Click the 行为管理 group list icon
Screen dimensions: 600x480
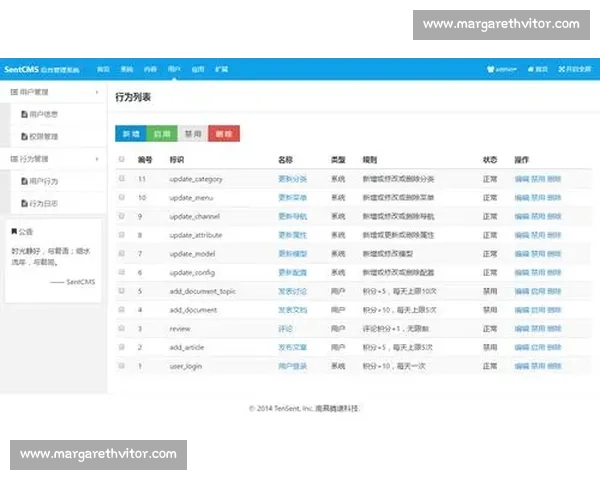pos(14,159)
